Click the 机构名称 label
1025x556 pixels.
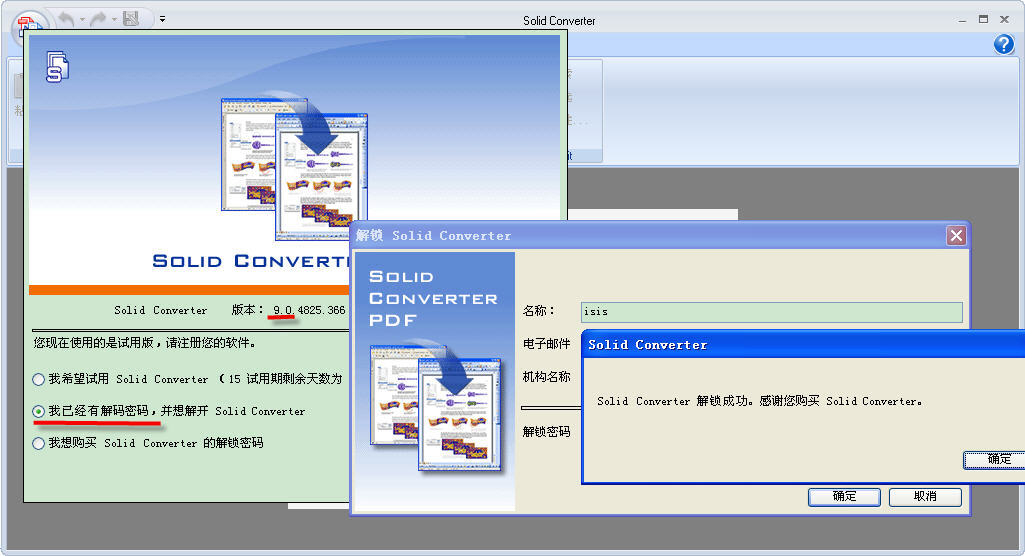546,376
